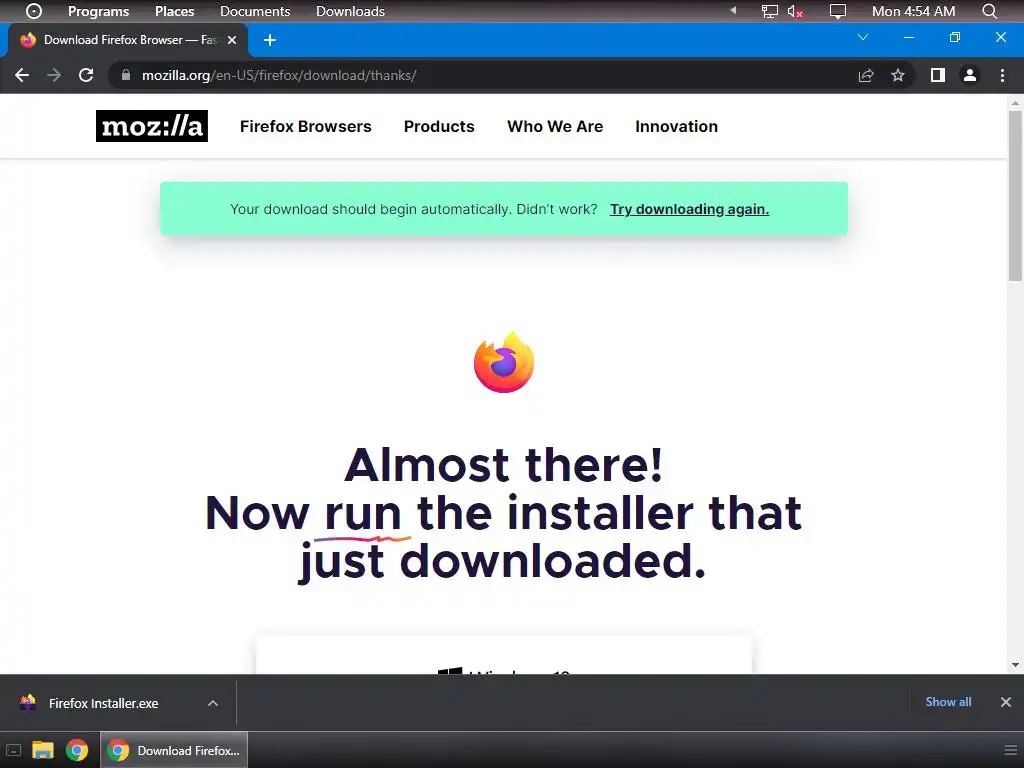Image resolution: width=1024 pixels, height=768 pixels.
Task: Click the Firefox installer file icon
Action: click(x=28, y=703)
